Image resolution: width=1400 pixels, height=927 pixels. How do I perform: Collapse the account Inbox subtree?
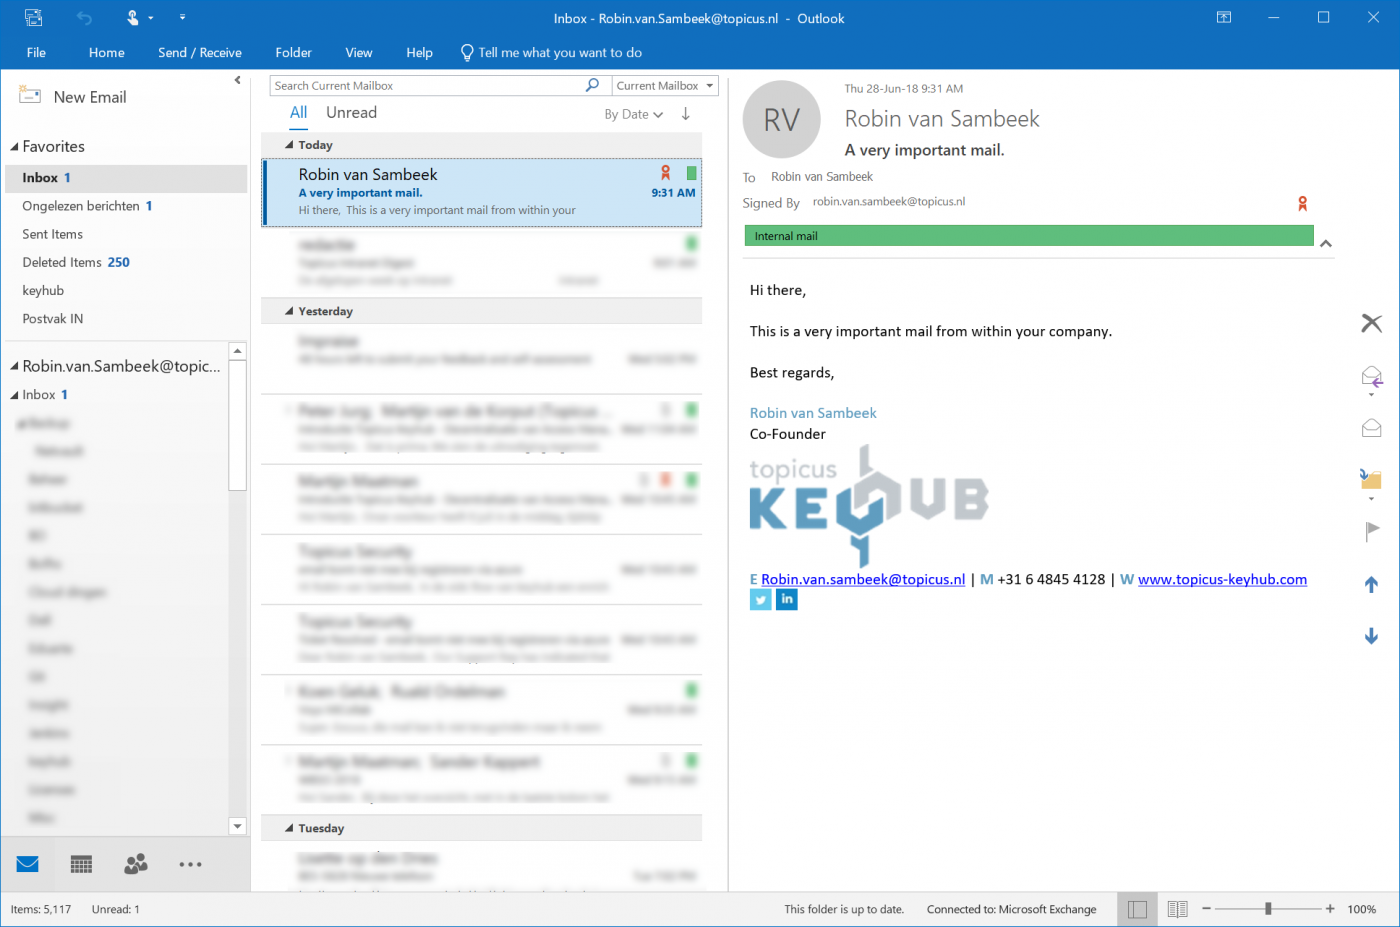[x=15, y=395]
